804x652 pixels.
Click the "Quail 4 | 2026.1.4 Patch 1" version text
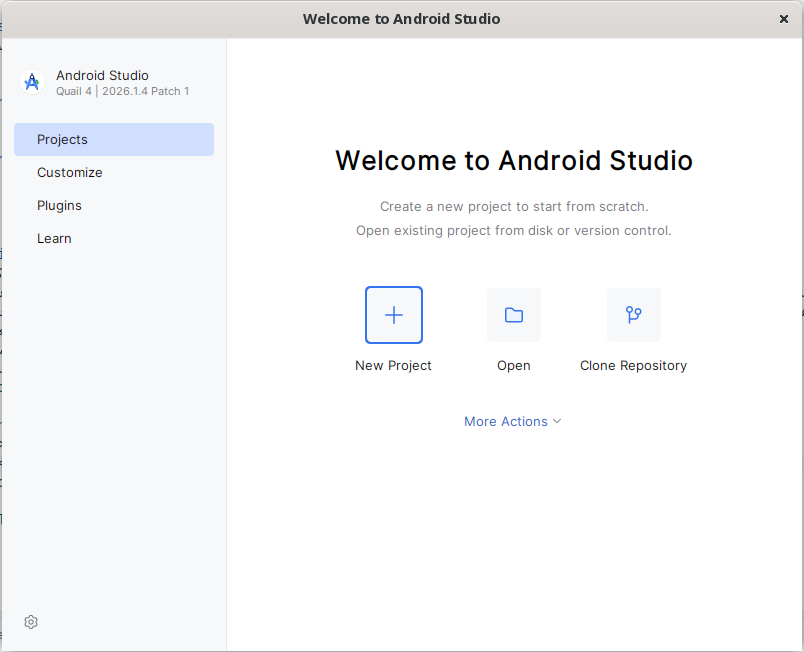click(123, 91)
